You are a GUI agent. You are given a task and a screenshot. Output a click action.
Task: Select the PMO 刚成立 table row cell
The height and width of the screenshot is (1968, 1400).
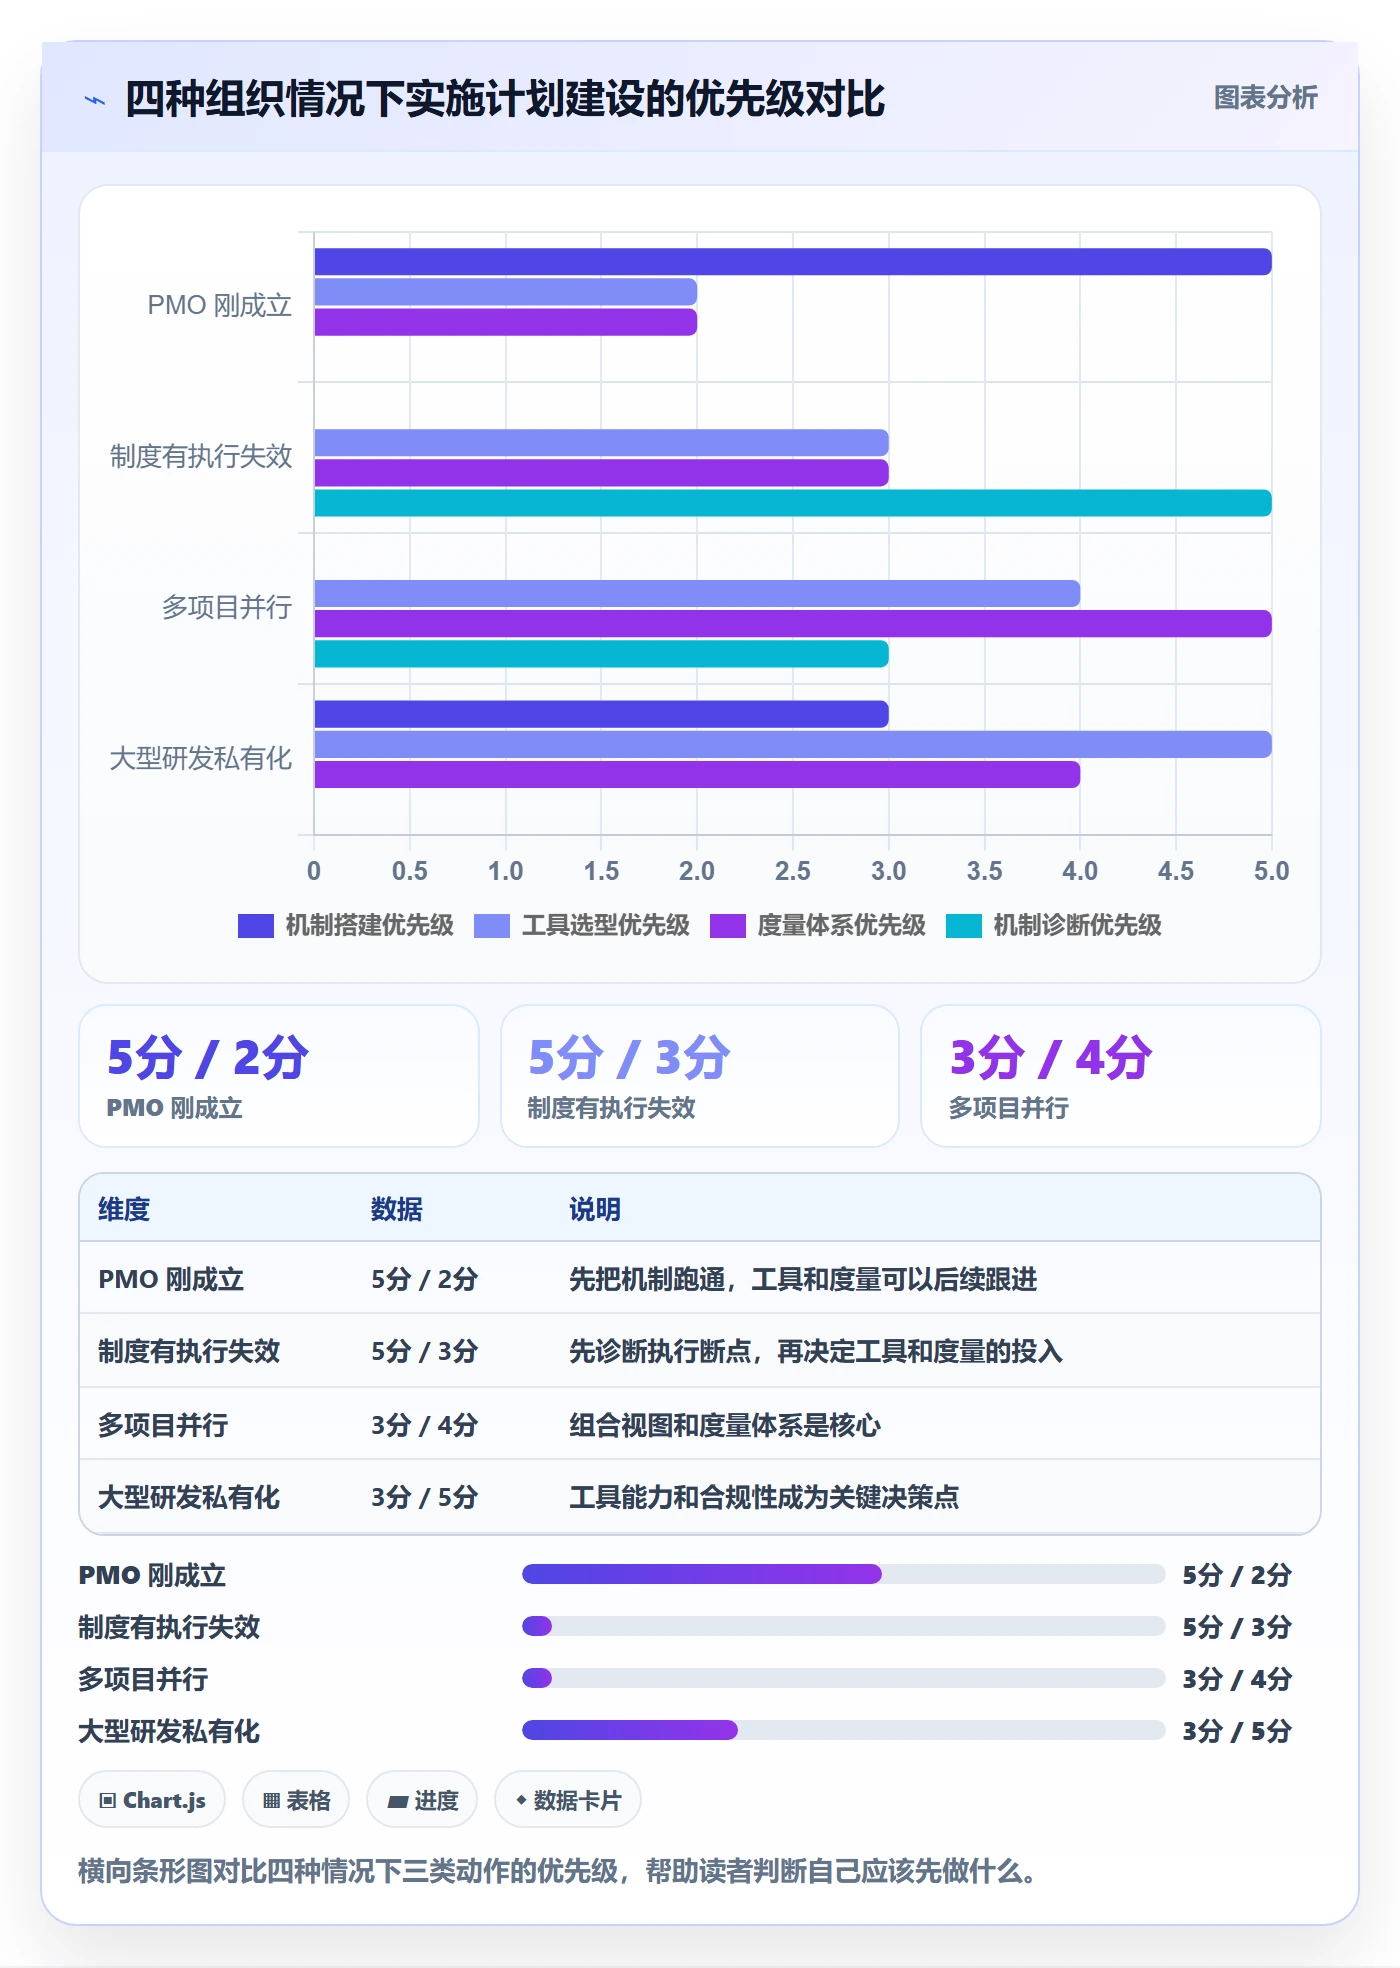[x=171, y=1279]
